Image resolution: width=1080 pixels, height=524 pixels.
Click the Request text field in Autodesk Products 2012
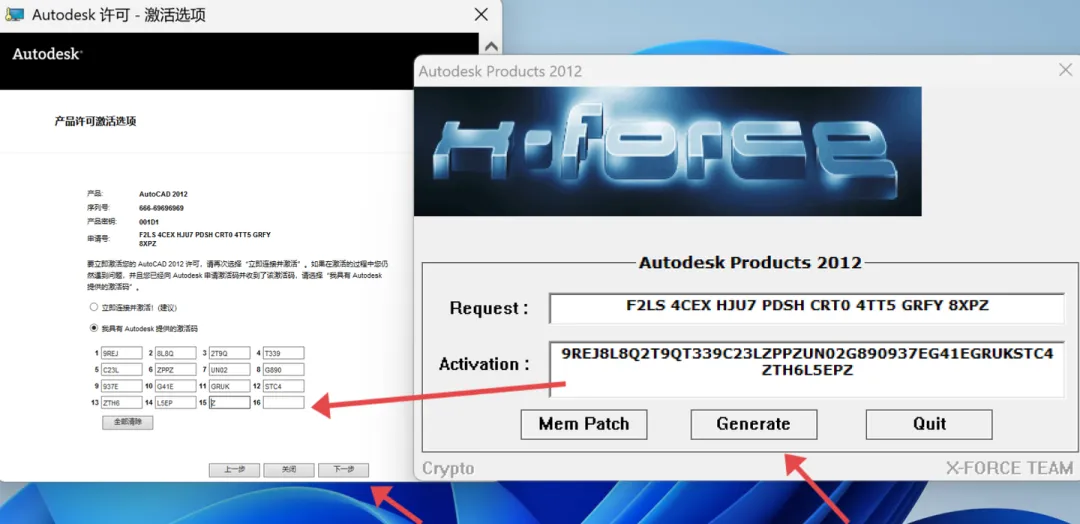tap(807, 308)
